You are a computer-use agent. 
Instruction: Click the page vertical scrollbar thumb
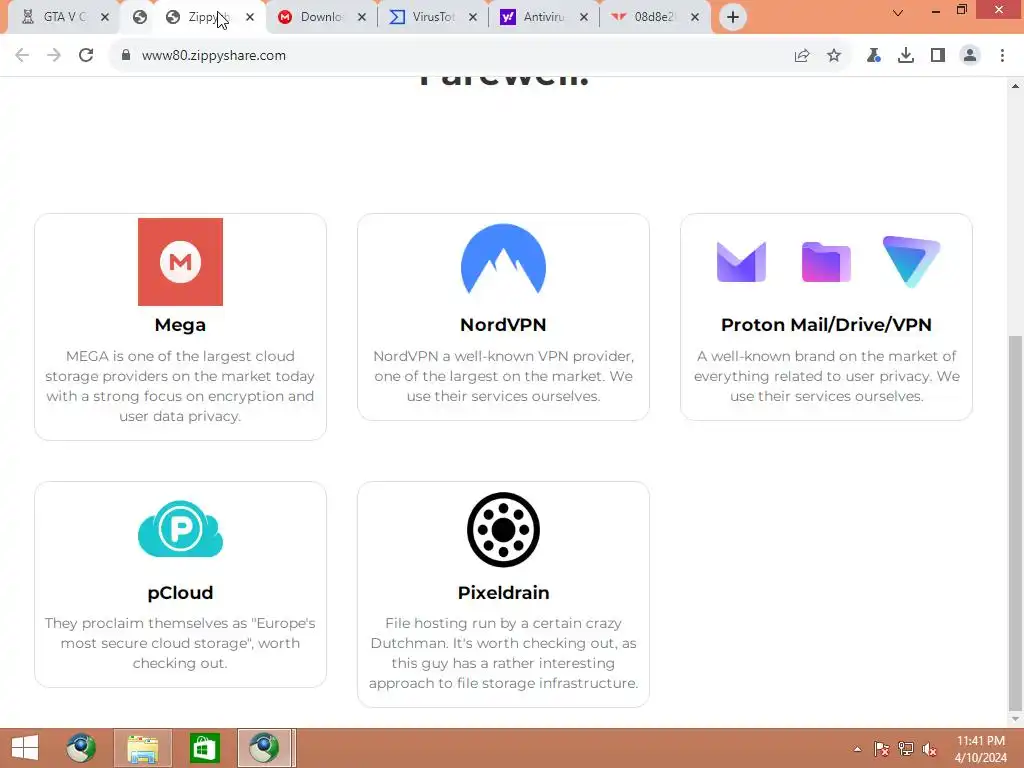(x=1016, y=522)
